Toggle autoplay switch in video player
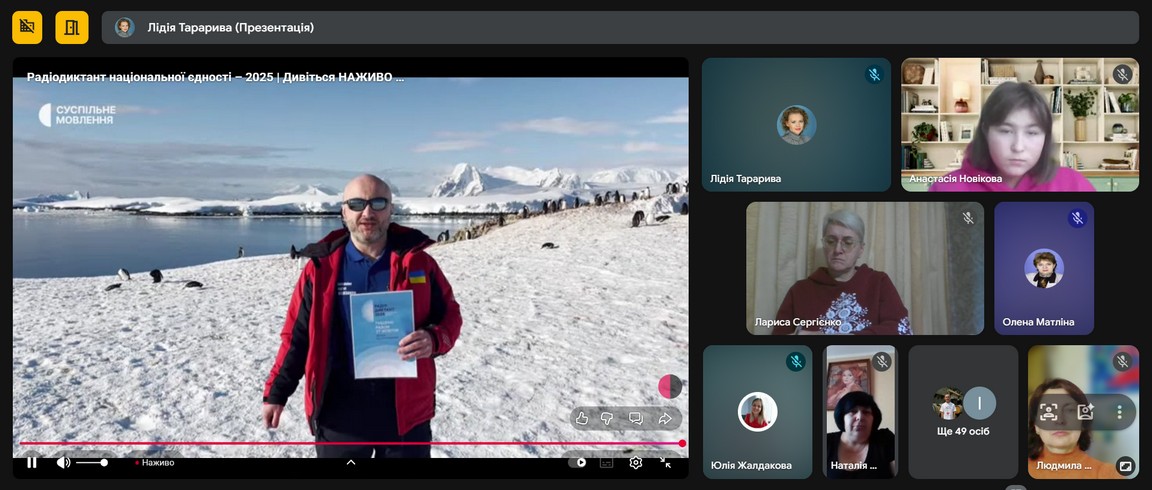The height and width of the screenshot is (490, 1152). click(577, 462)
